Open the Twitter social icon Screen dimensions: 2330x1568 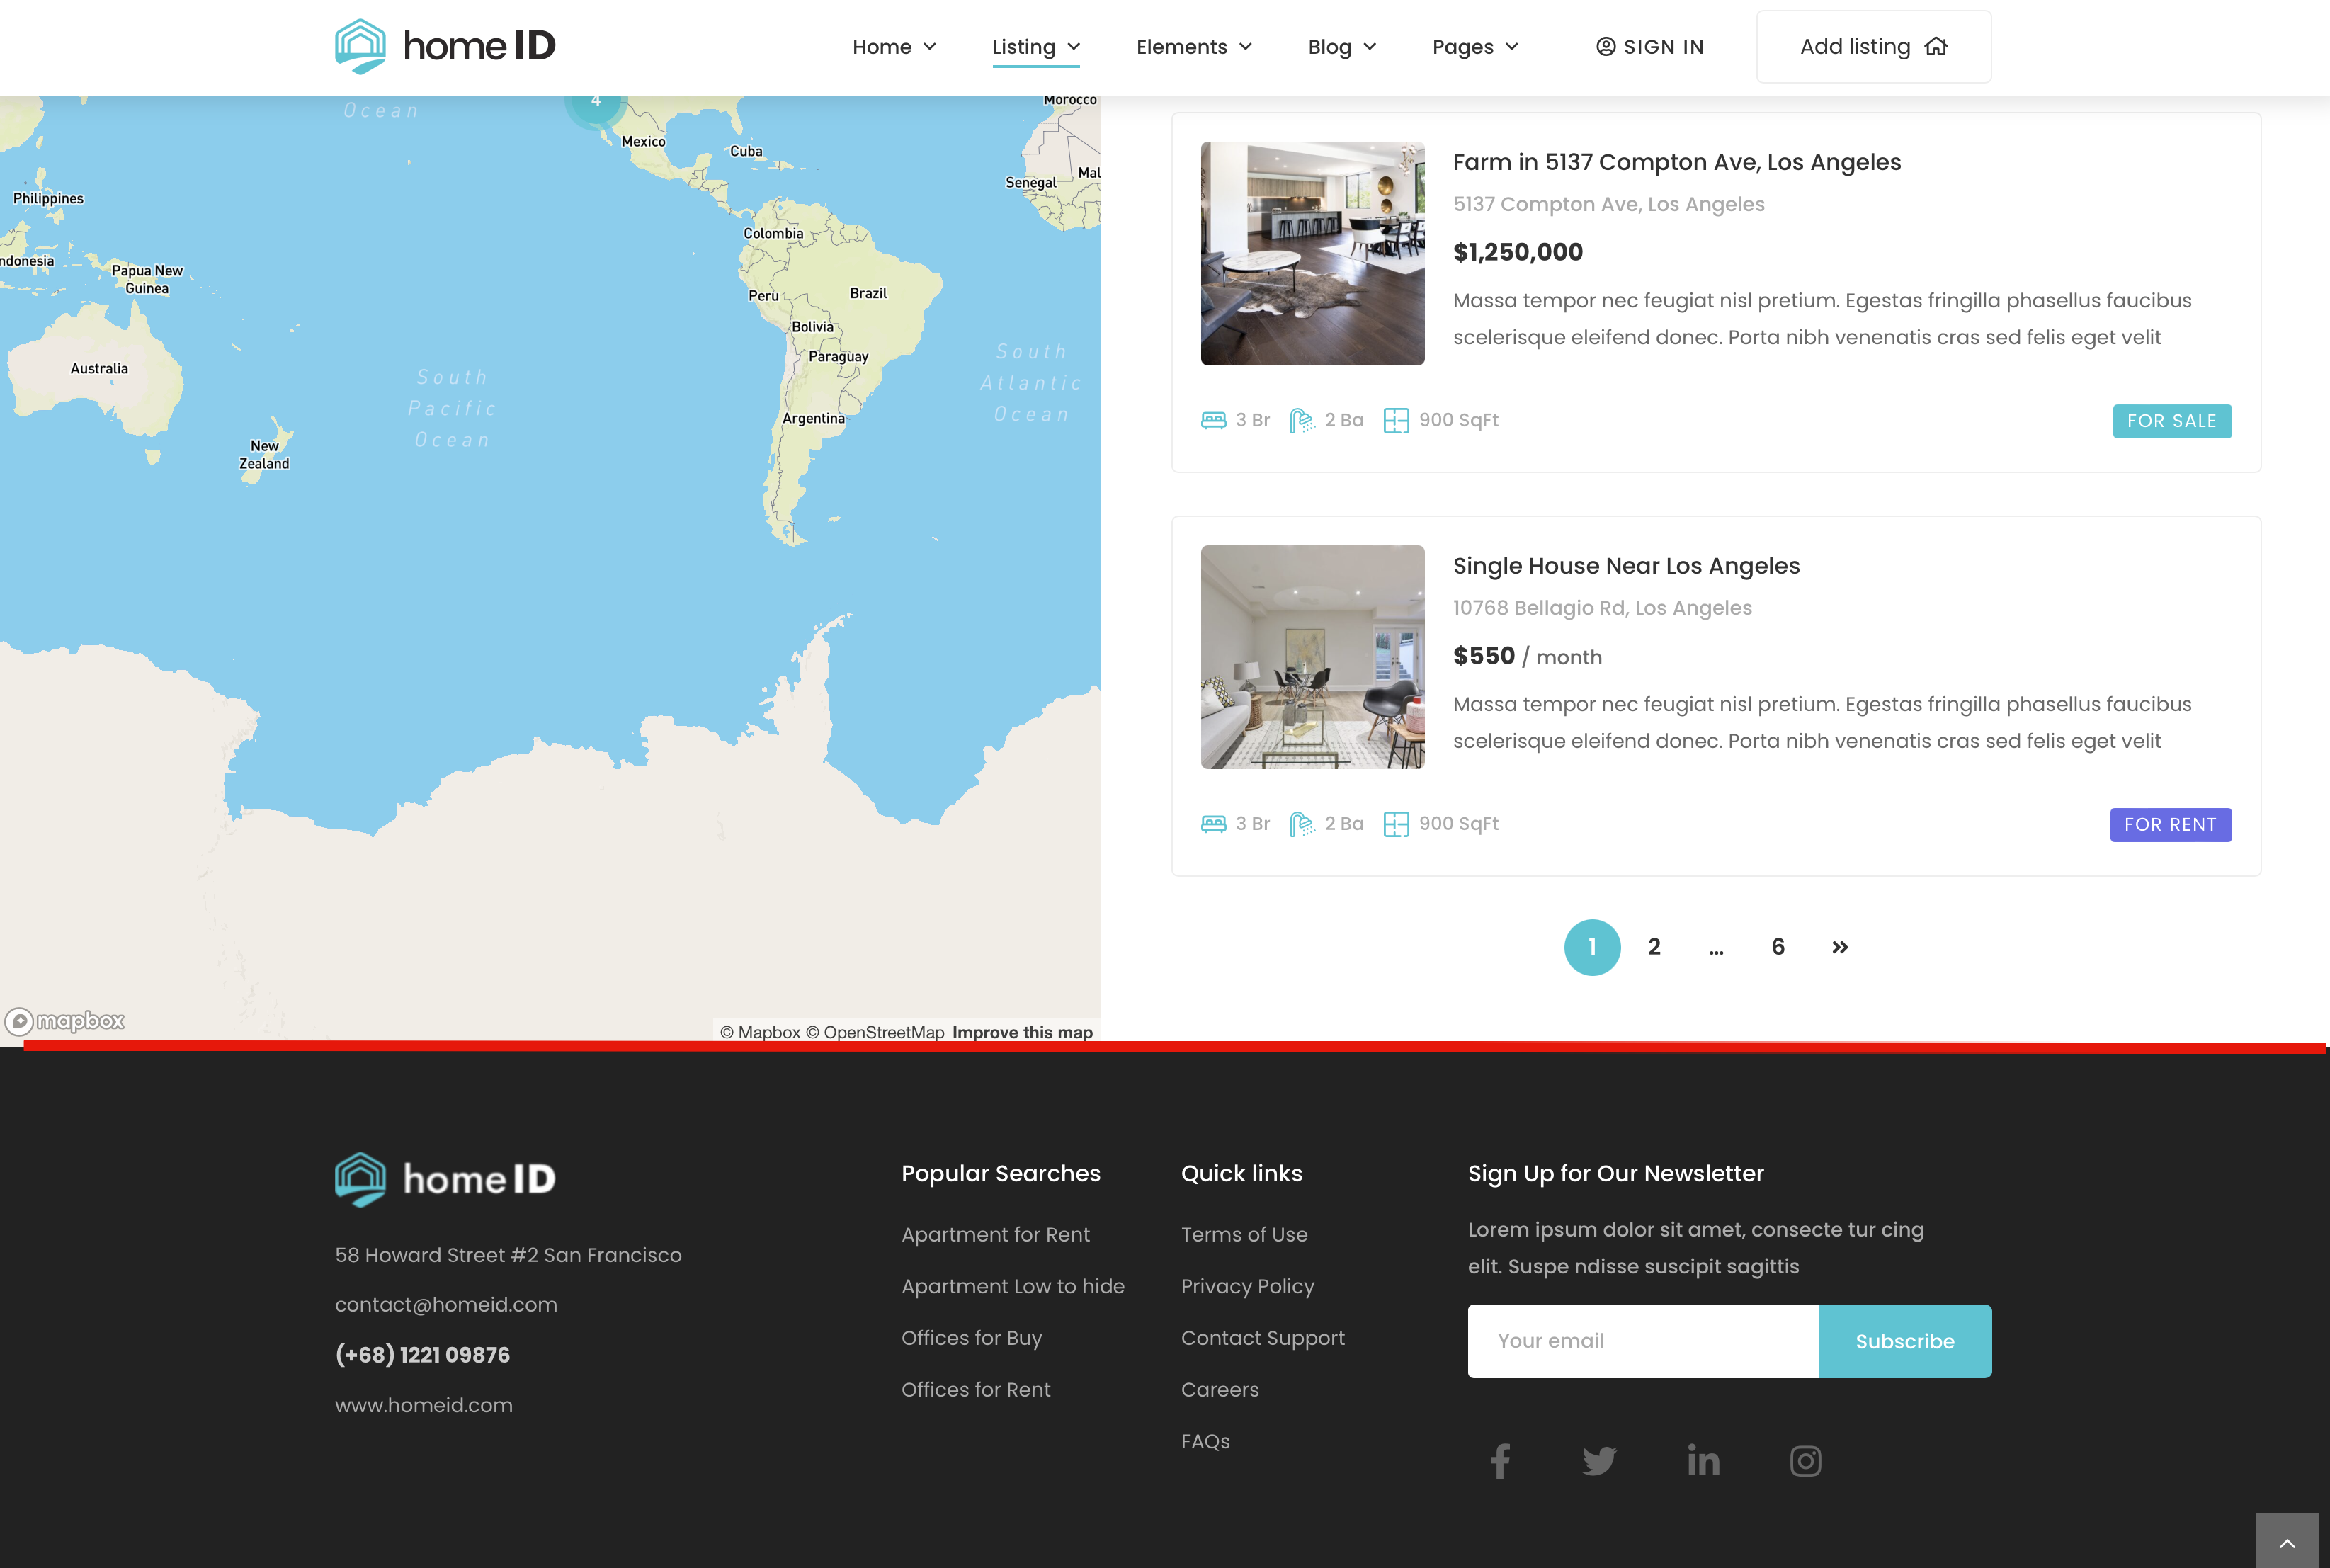[1599, 1461]
